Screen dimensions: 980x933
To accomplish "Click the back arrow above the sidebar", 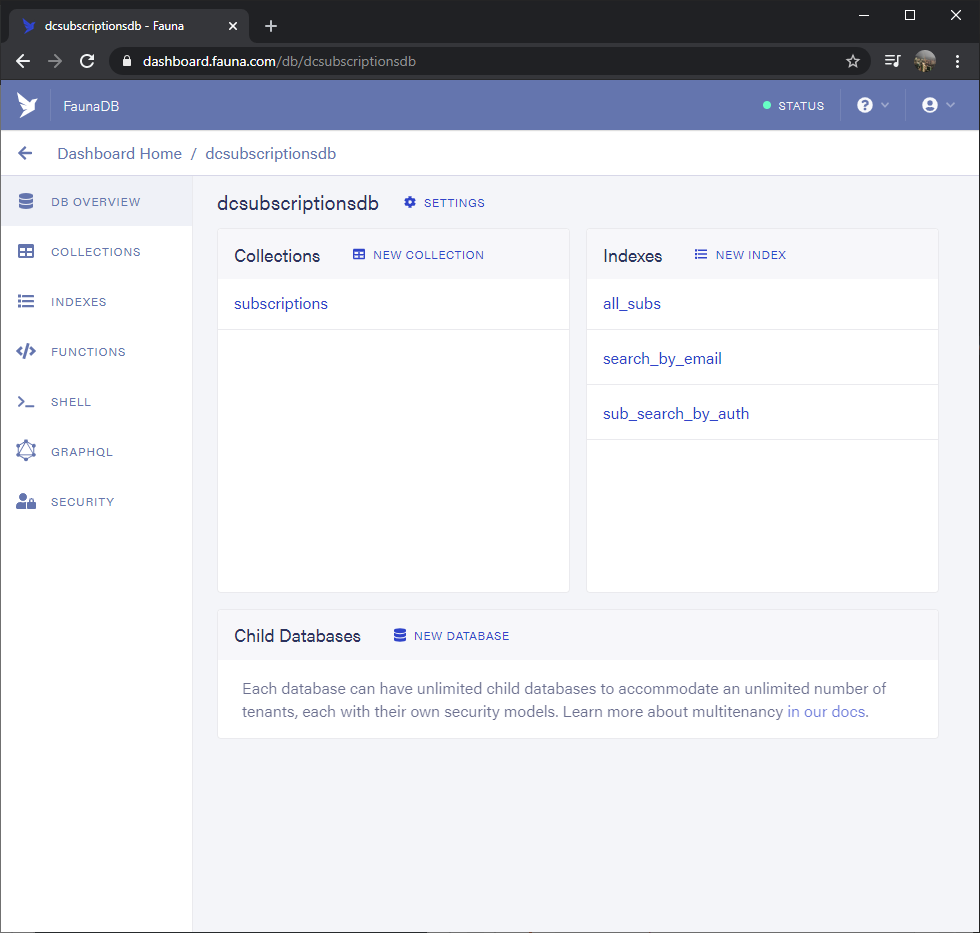I will pos(24,153).
